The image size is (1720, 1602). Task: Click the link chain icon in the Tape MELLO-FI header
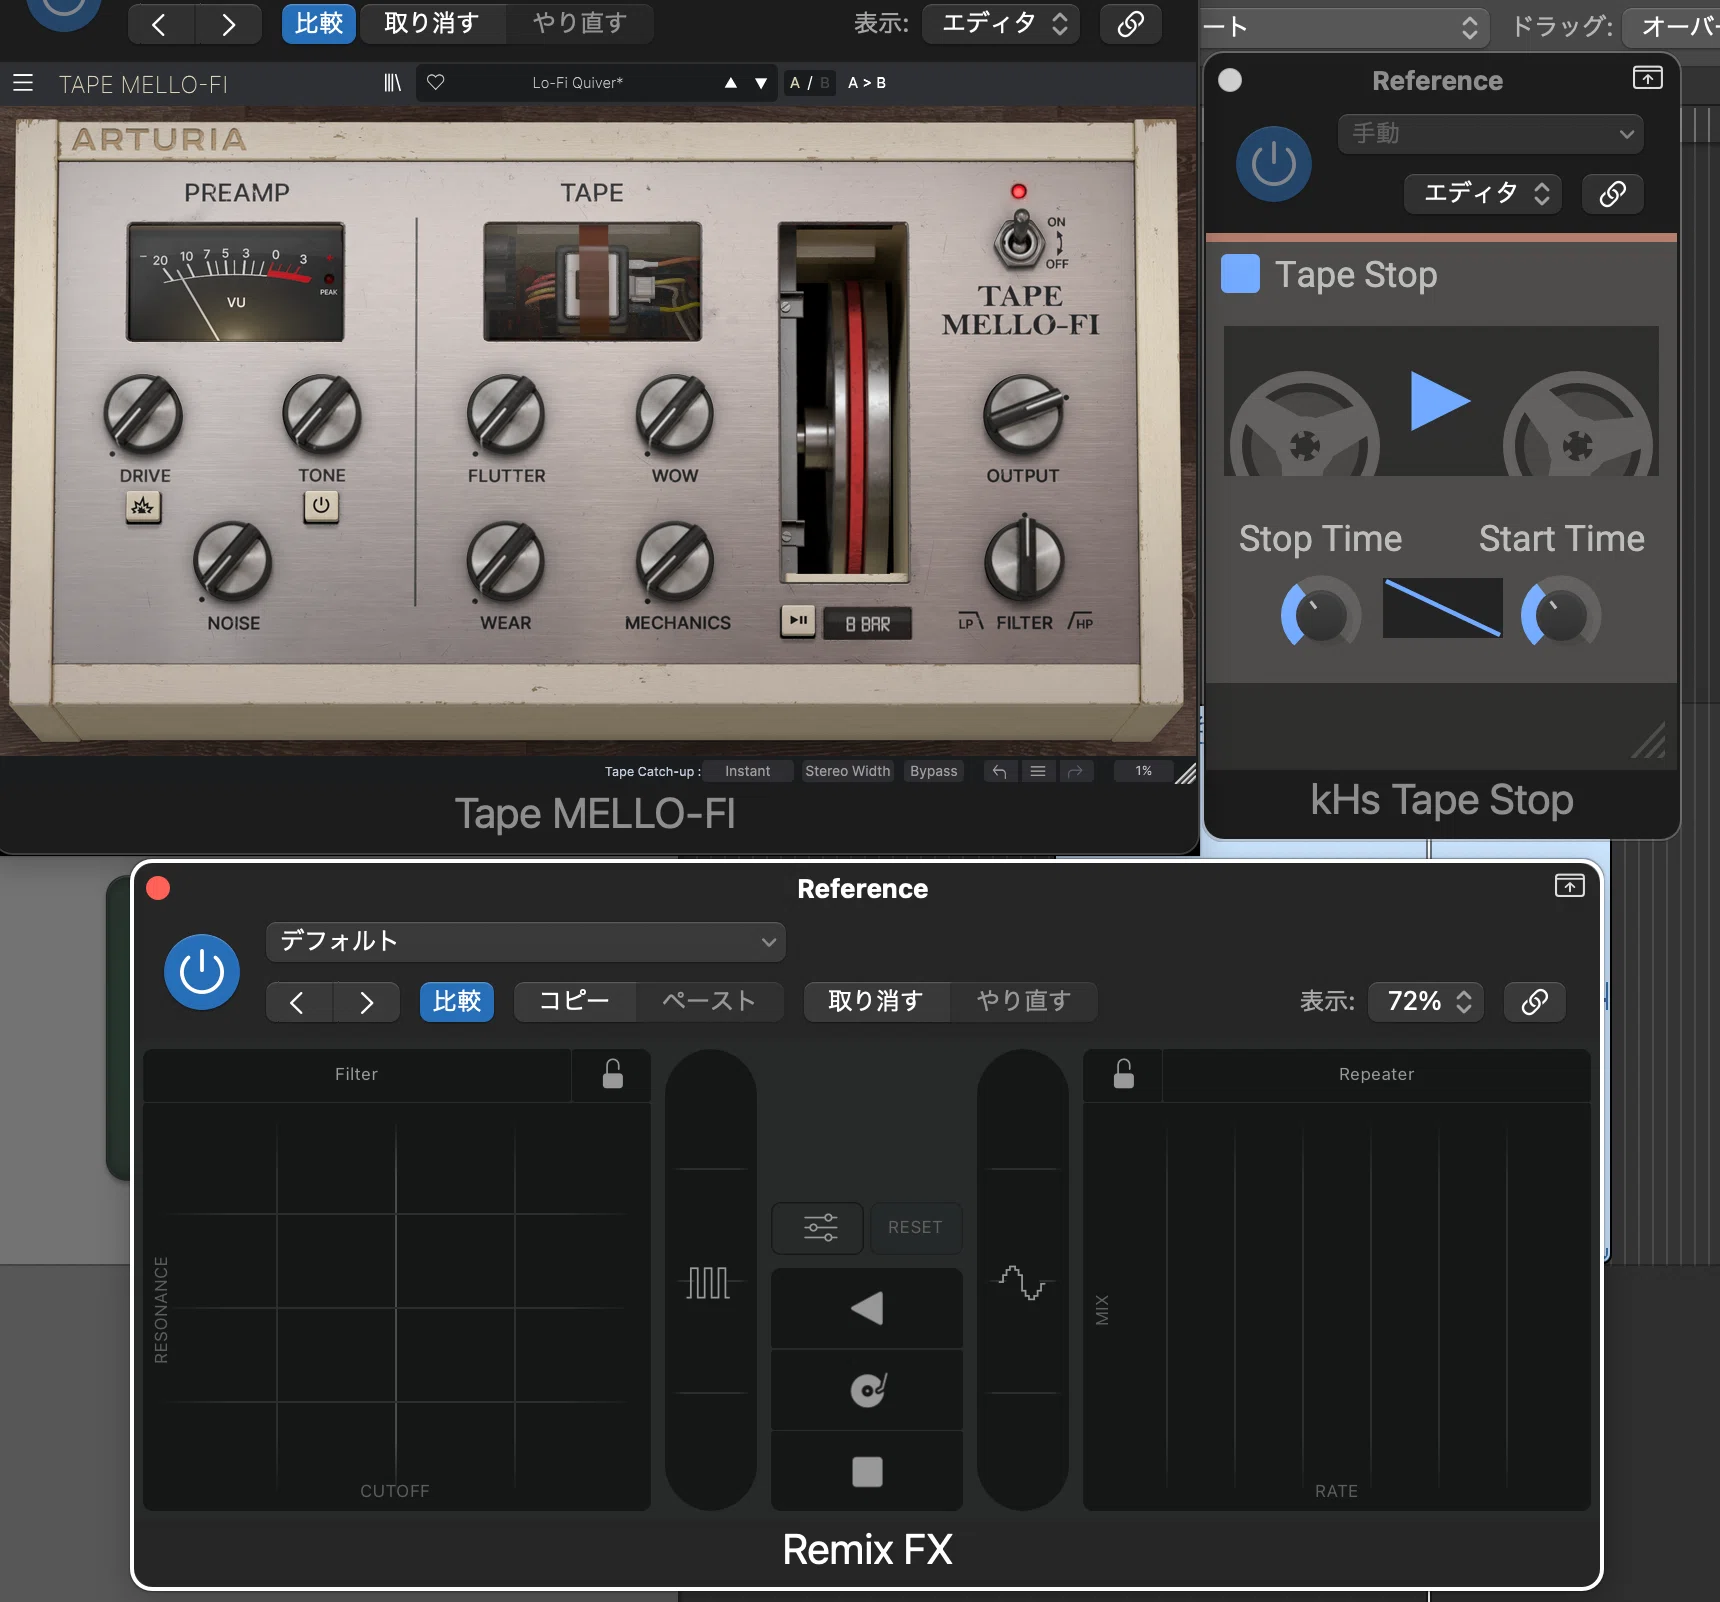point(1131,23)
